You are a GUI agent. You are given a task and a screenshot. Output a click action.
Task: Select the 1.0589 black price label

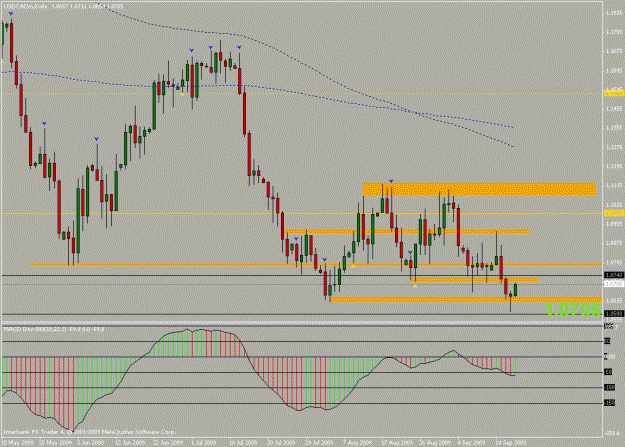614,314
